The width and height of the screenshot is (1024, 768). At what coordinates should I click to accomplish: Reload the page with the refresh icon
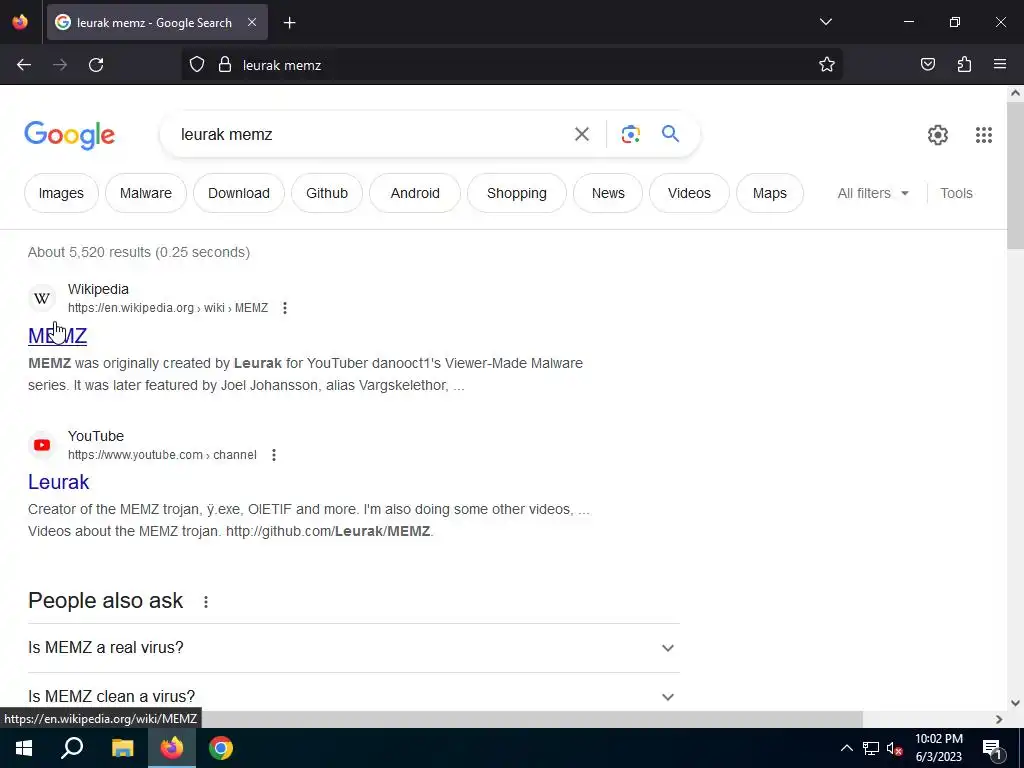96,65
